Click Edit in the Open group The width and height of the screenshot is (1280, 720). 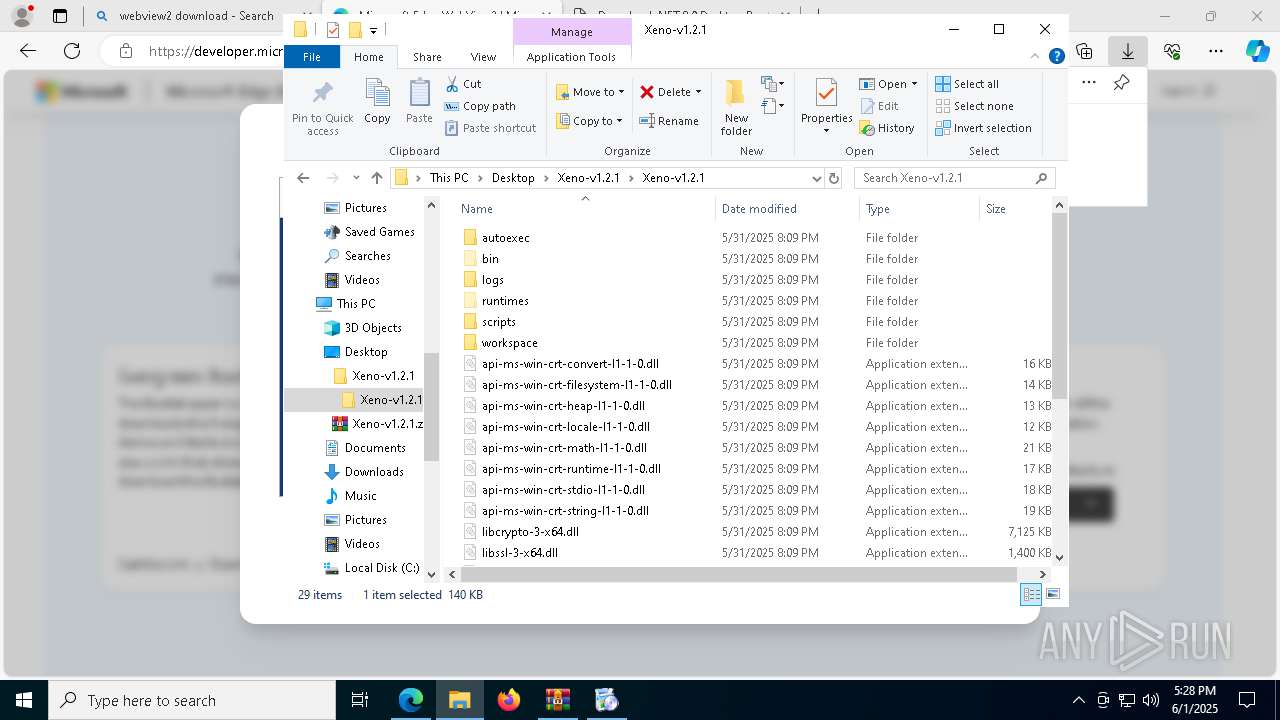coord(879,106)
